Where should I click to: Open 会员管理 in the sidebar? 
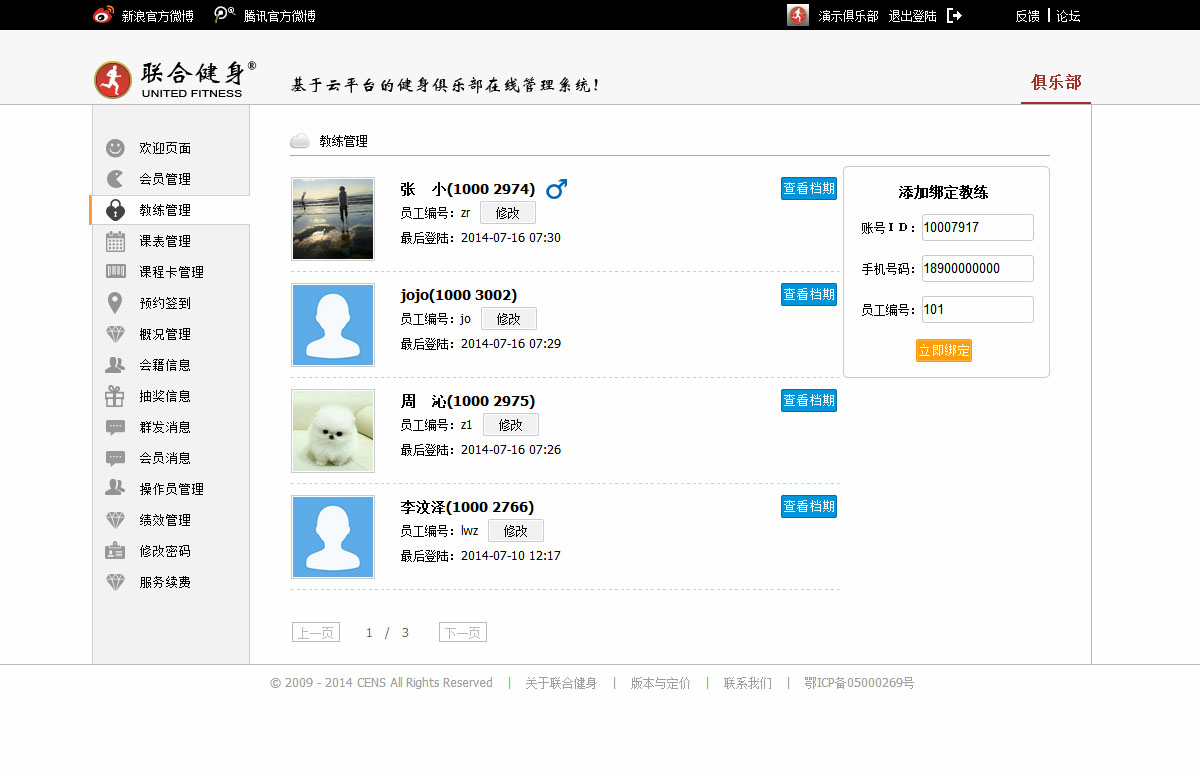[165, 179]
